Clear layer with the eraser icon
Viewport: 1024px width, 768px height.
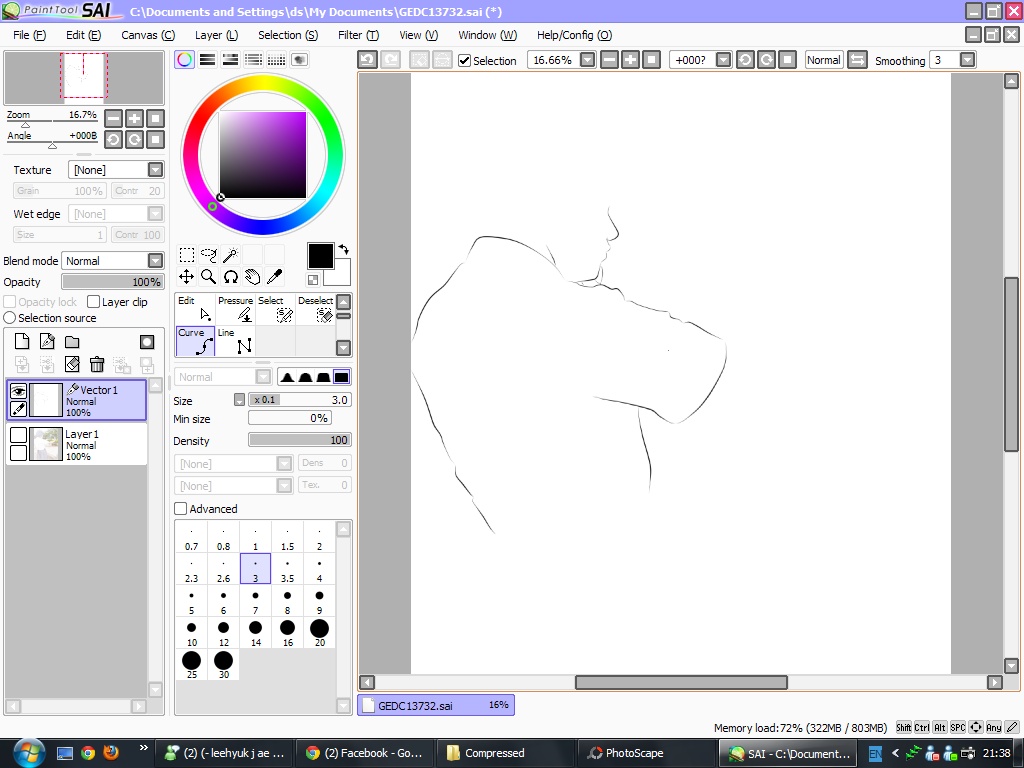click(x=72, y=364)
